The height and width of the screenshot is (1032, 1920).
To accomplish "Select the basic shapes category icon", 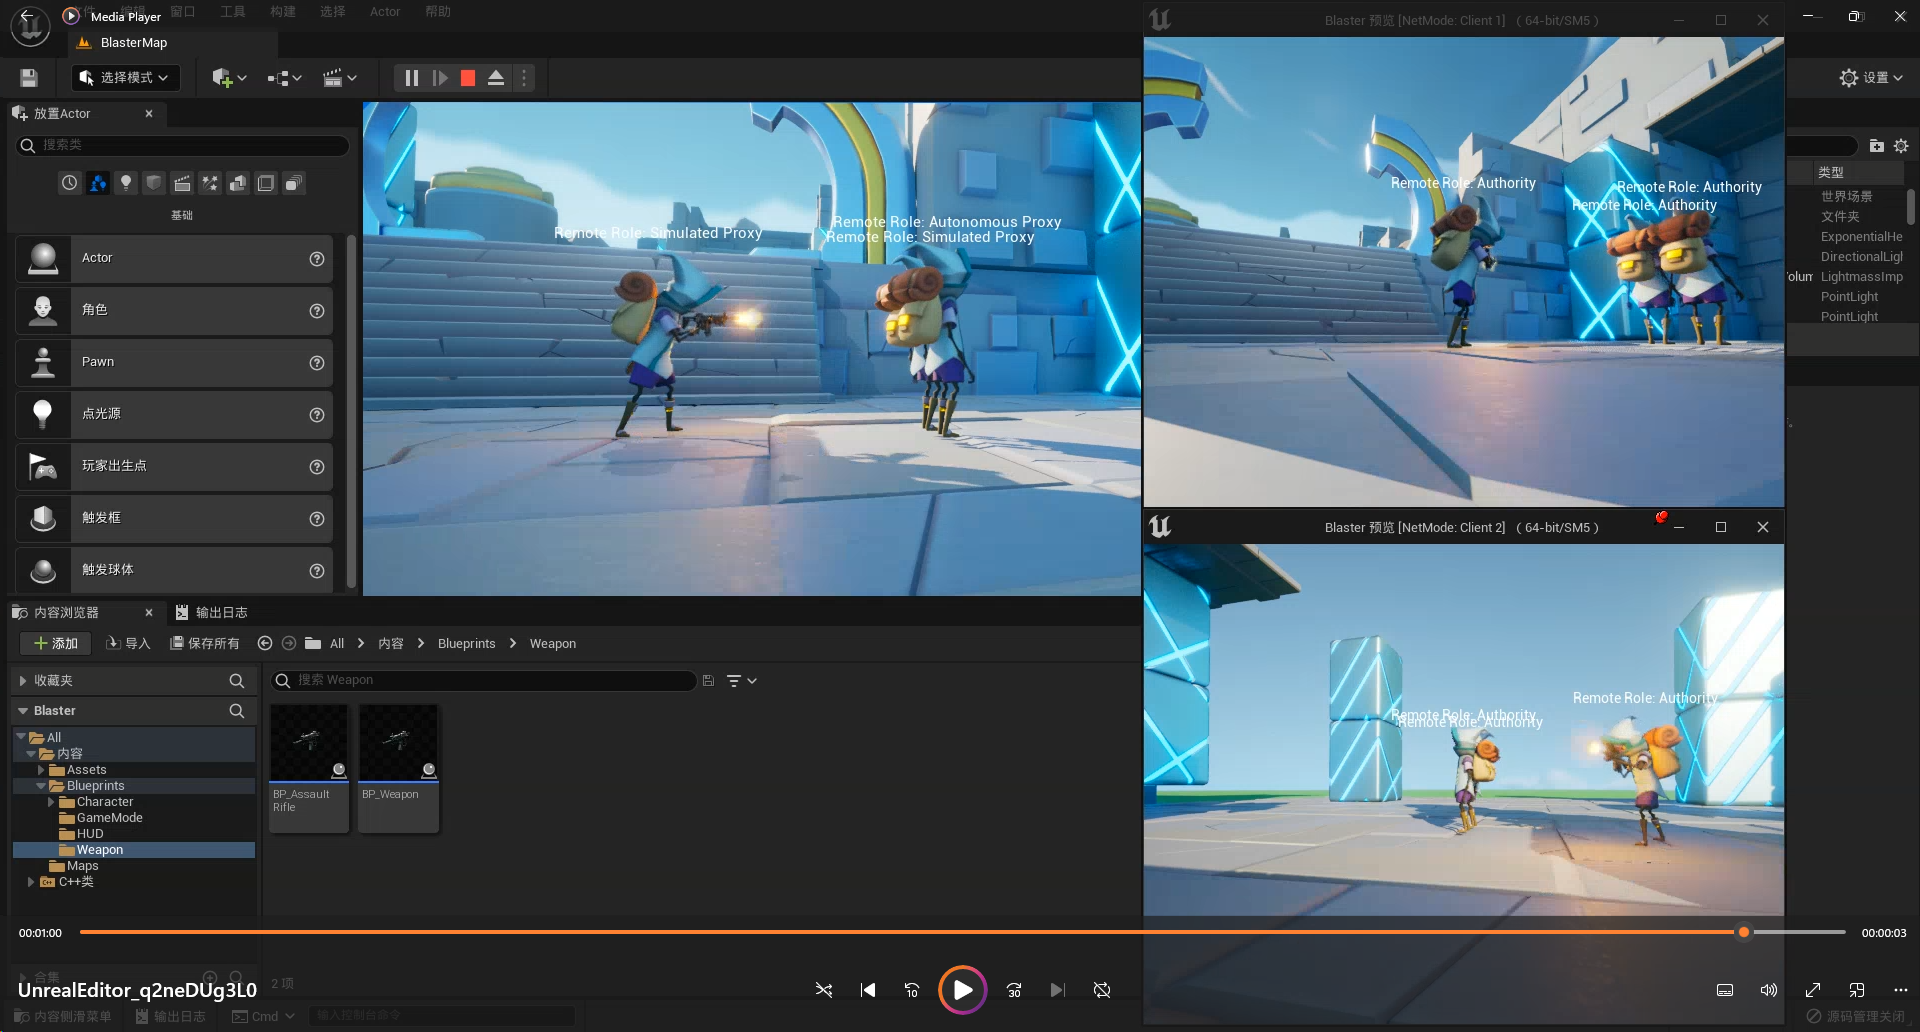I will 97,183.
